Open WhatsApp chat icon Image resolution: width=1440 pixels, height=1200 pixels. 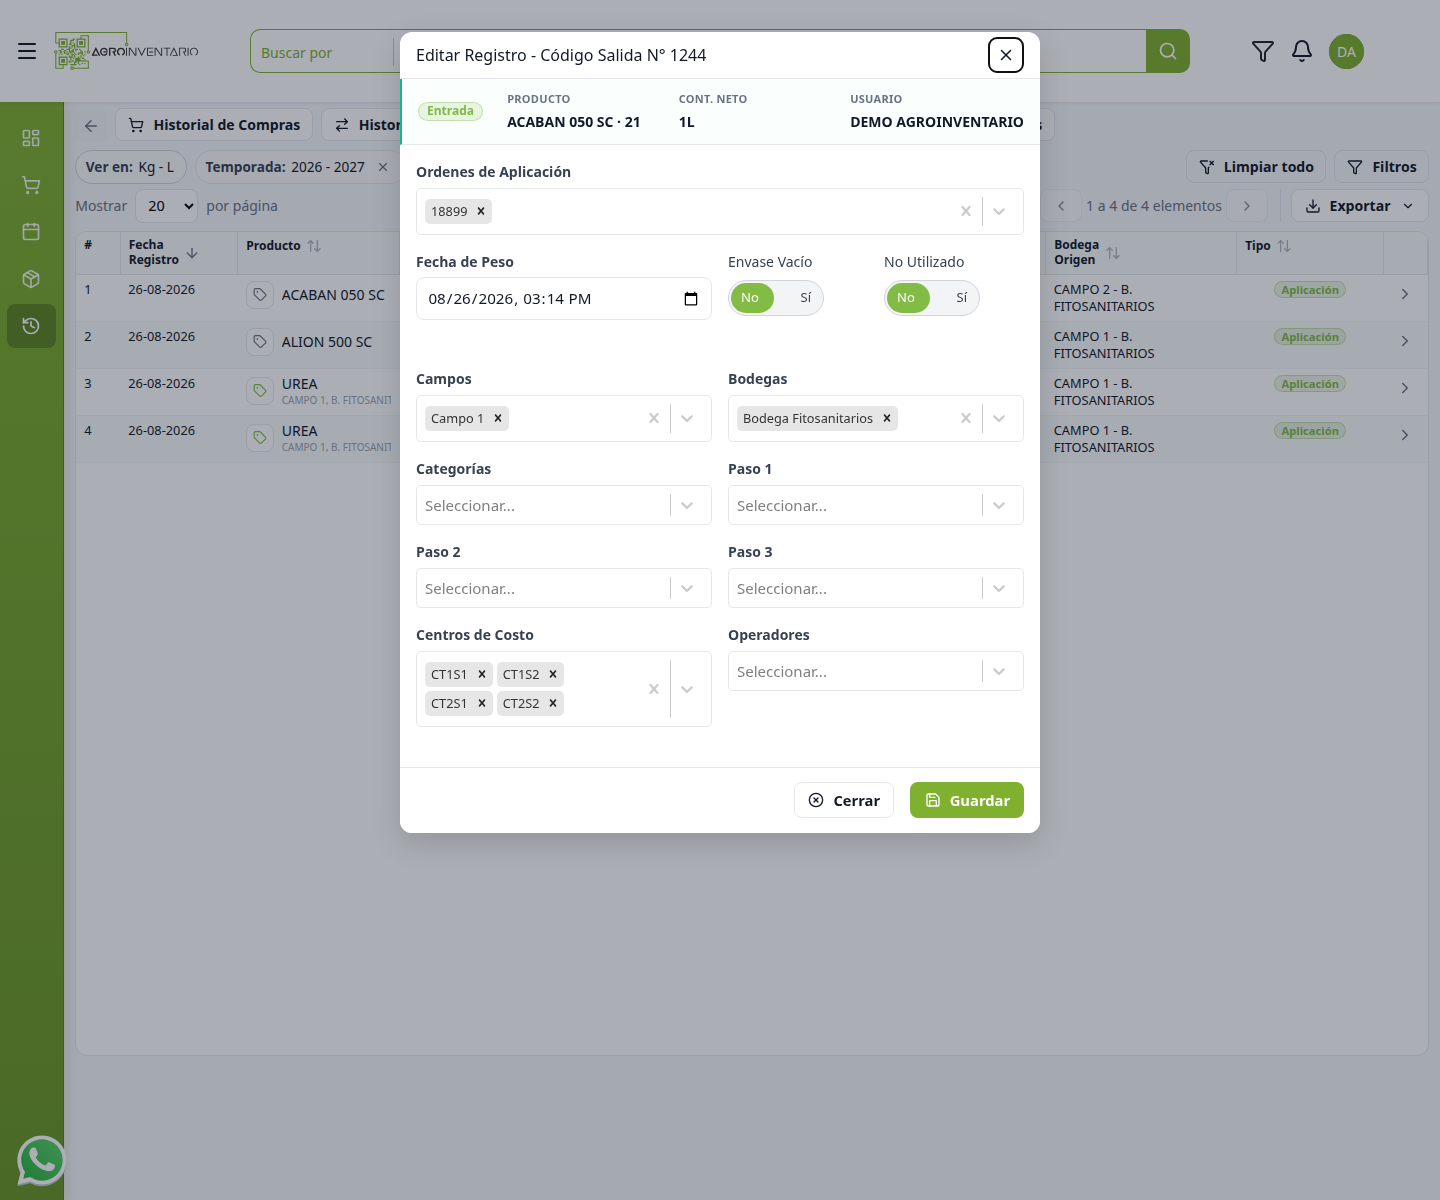pyautogui.click(x=41, y=1161)
